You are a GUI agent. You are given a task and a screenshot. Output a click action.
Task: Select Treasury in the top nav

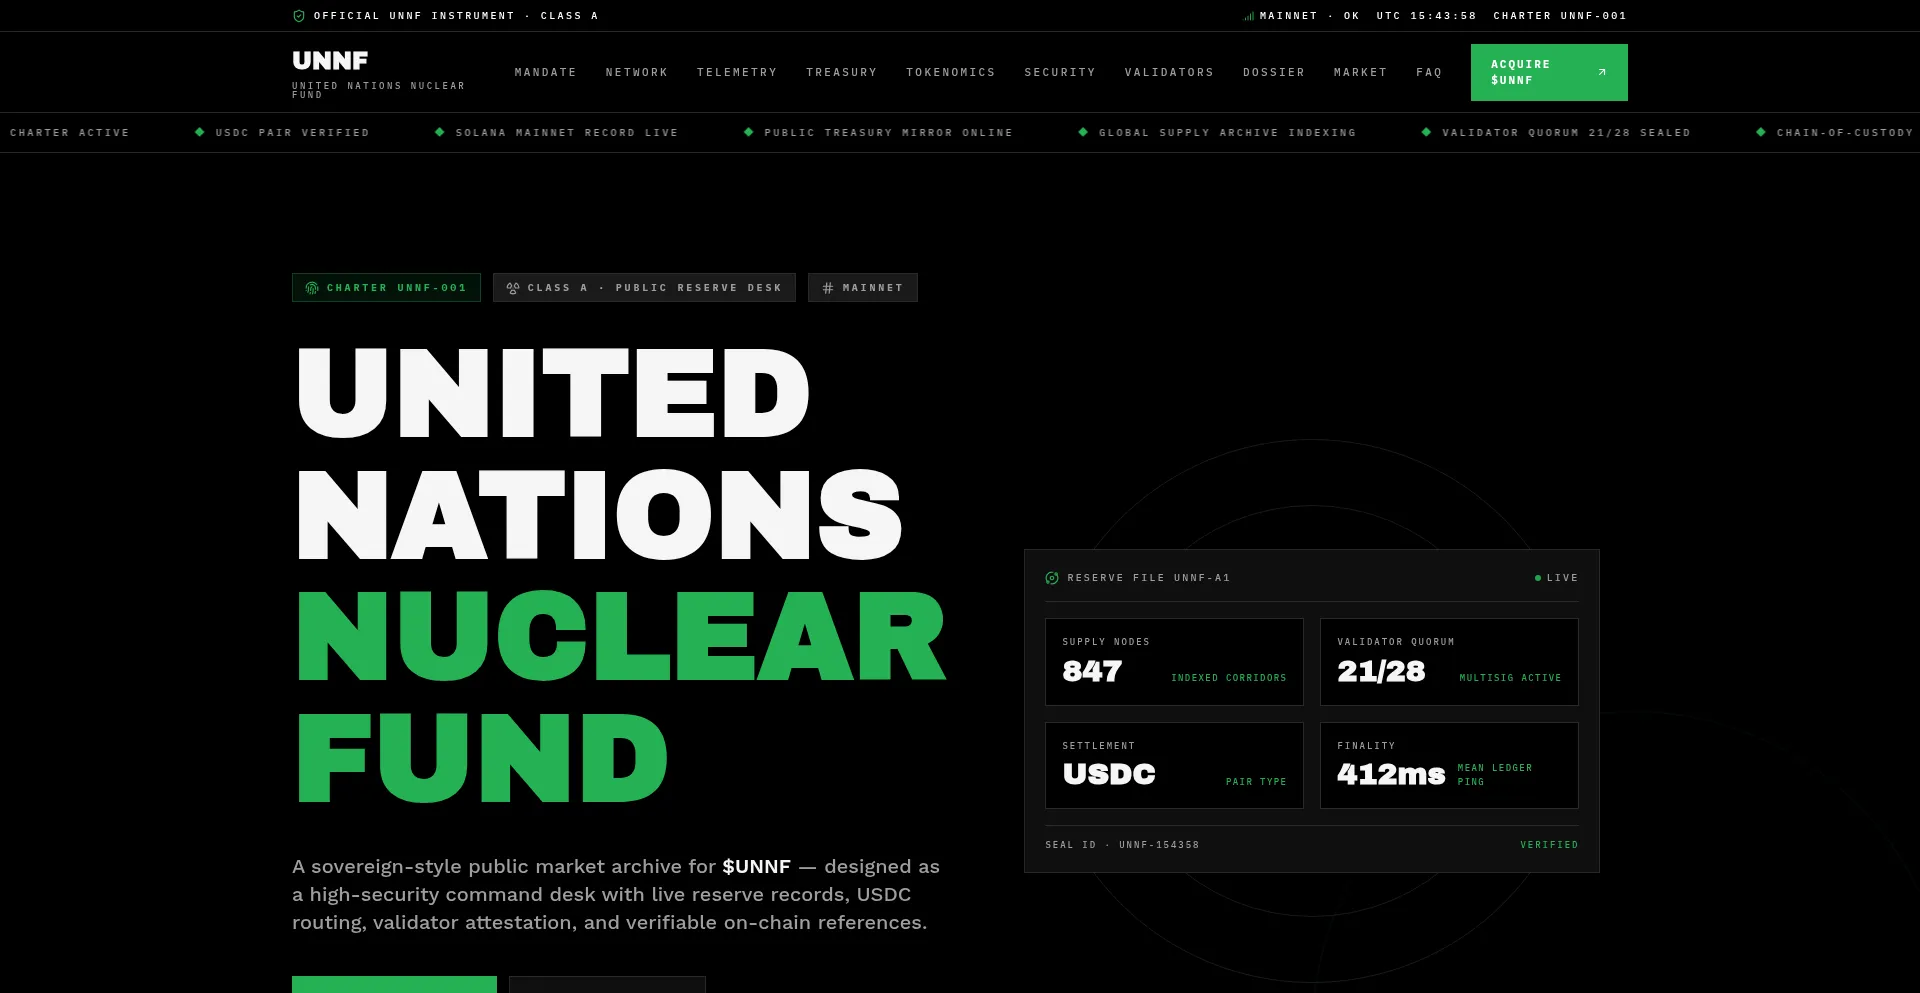point(842,73)
